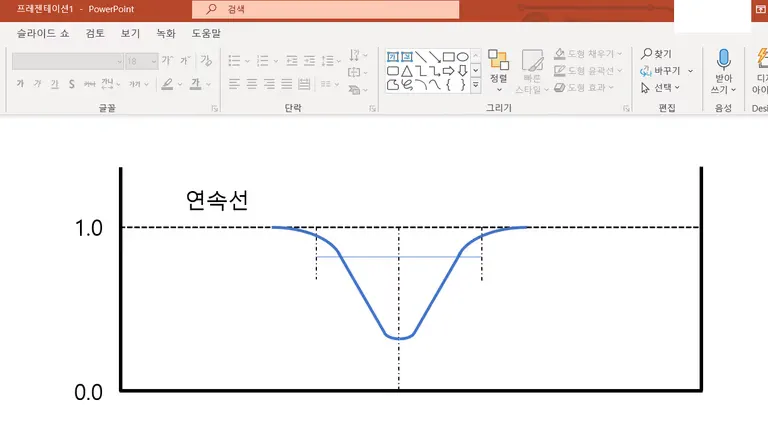Screen dimensions: 768x421
Task: Select the rounded rectangle shape
Action: click(x=393, y=71)
